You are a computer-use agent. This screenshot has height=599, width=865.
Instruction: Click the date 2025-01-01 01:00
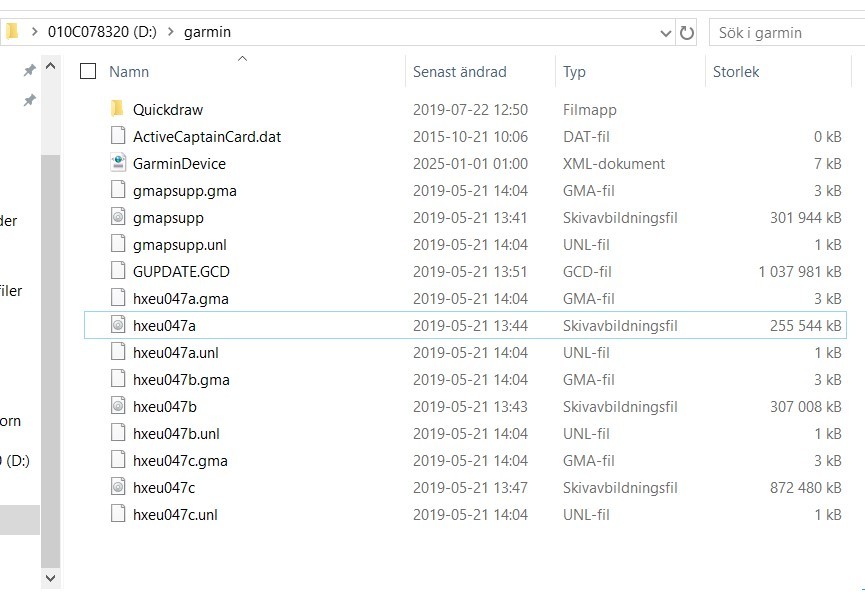[470, 164]
